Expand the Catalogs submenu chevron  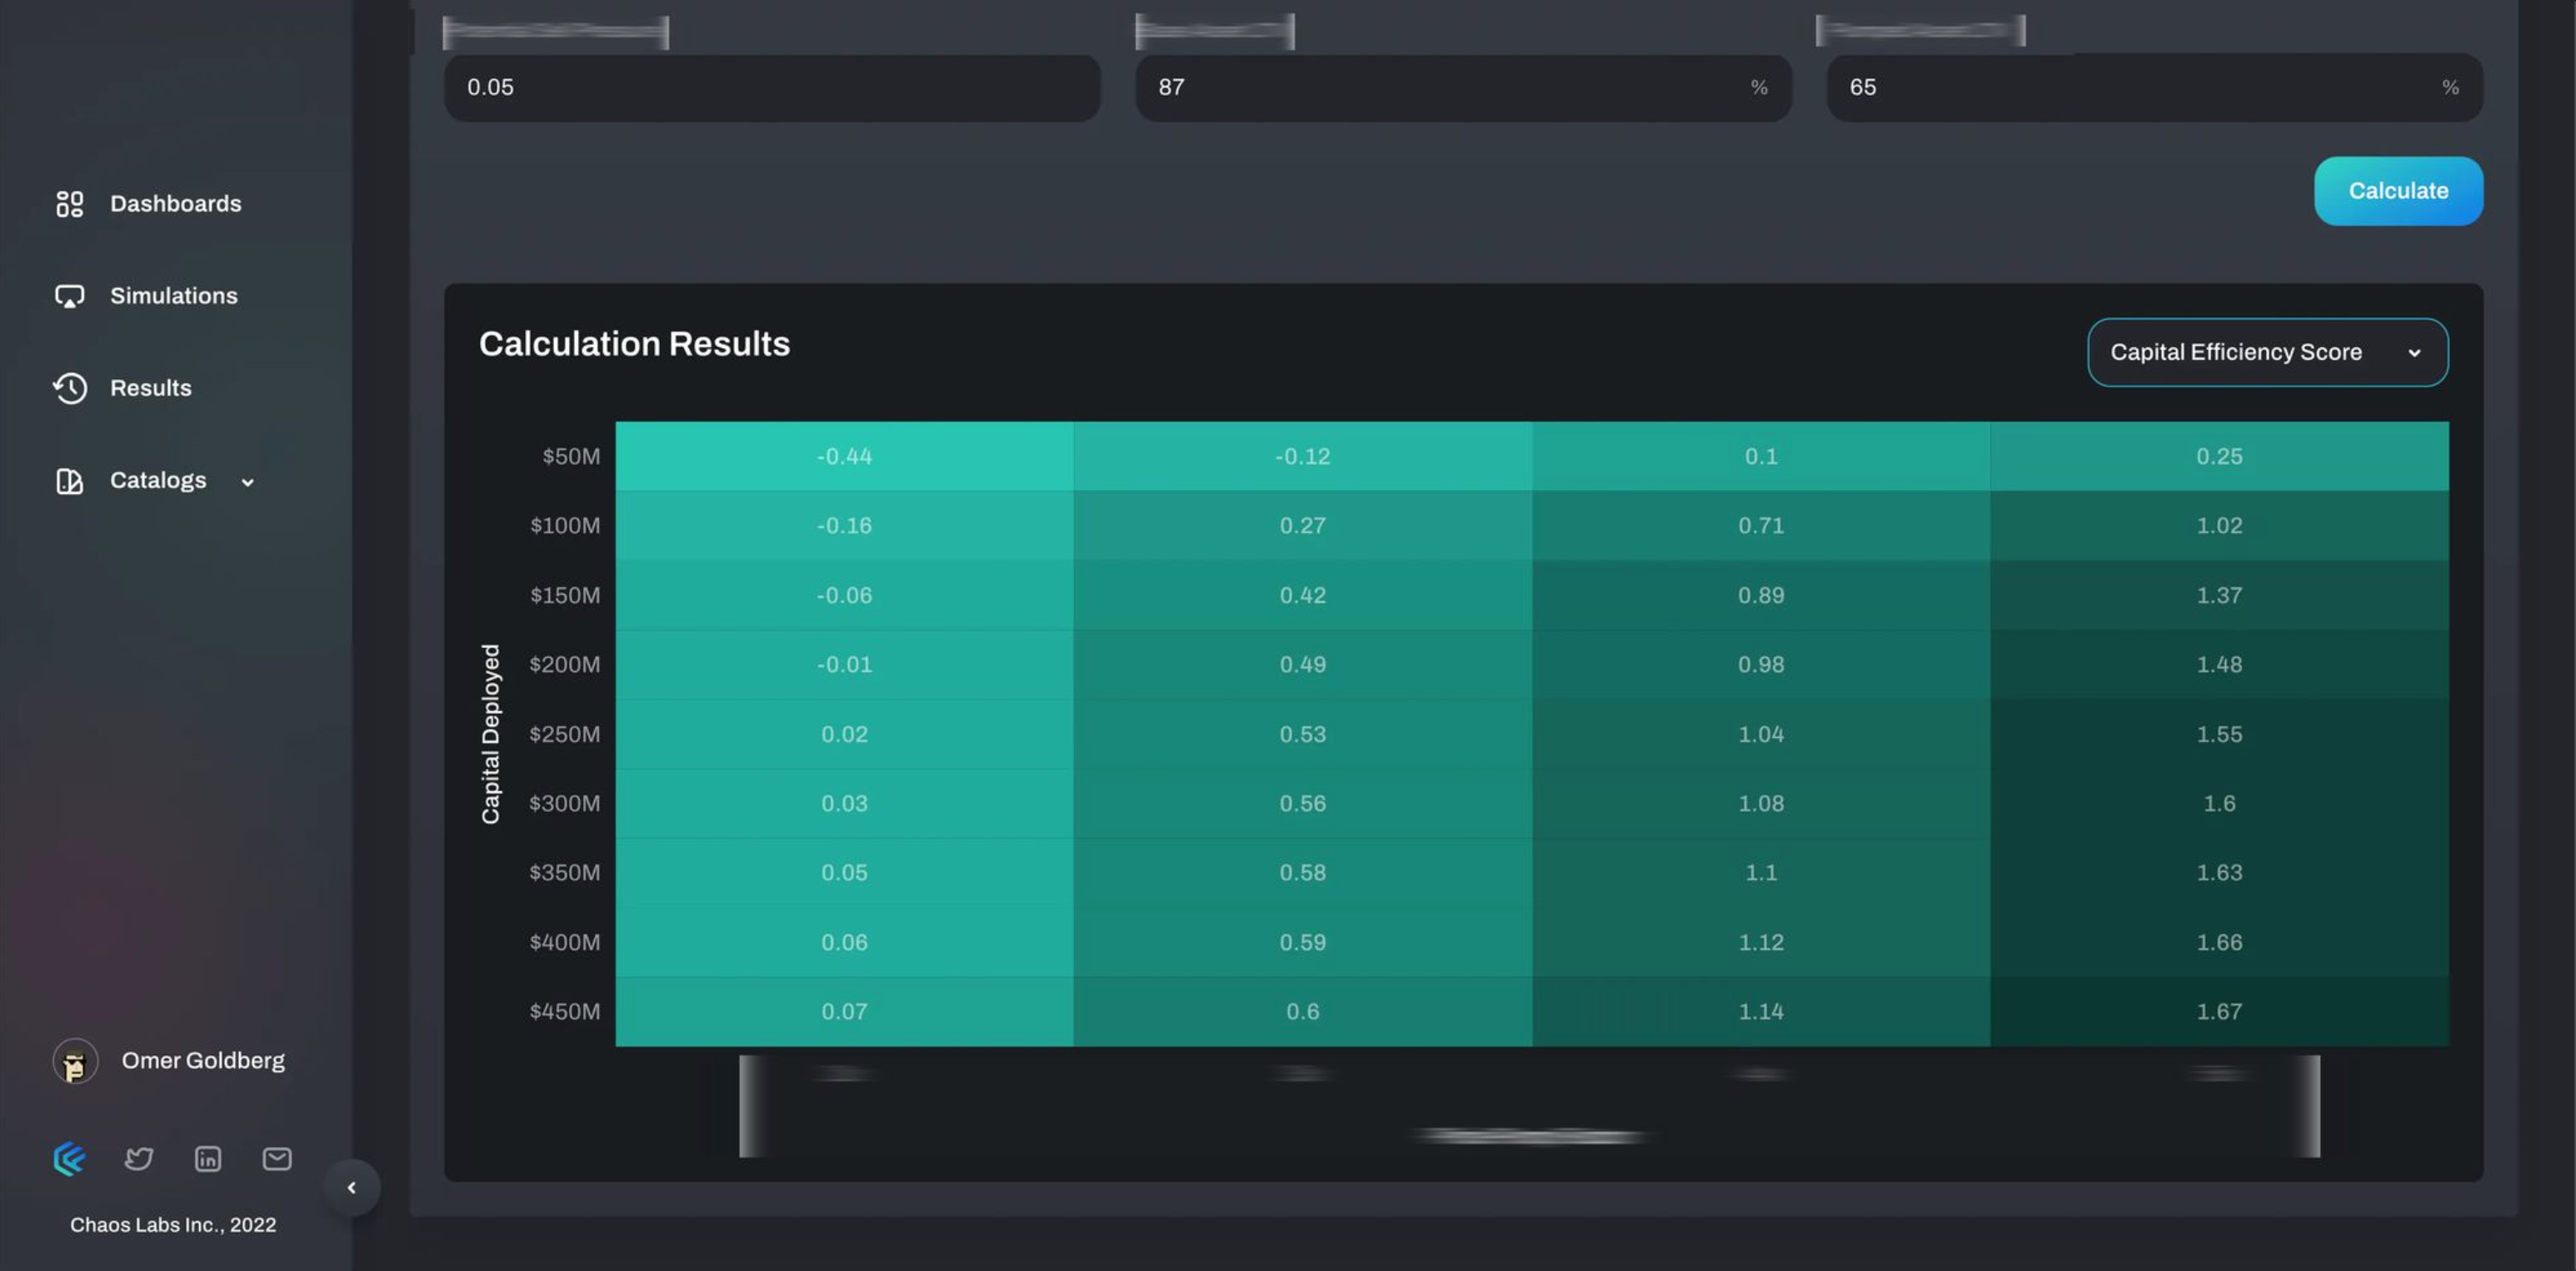248,482
